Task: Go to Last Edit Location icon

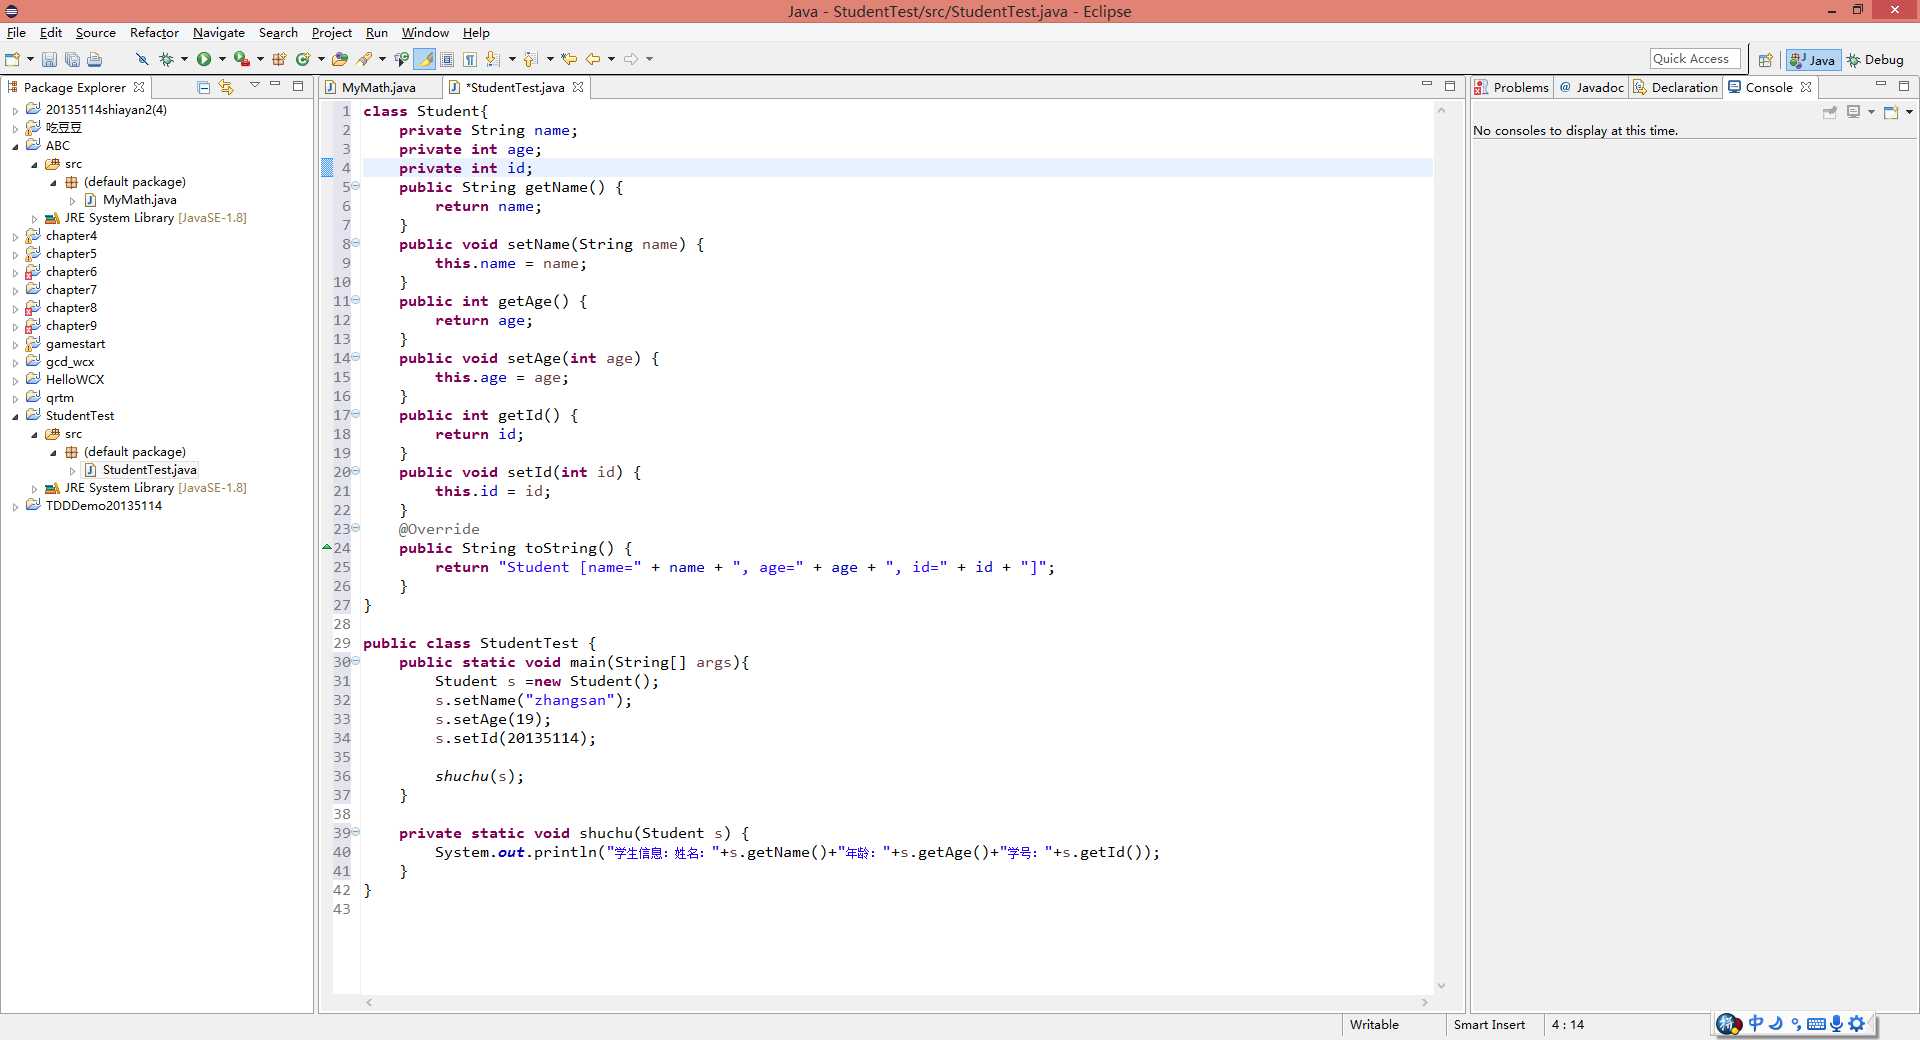Action: pos(569,60)
